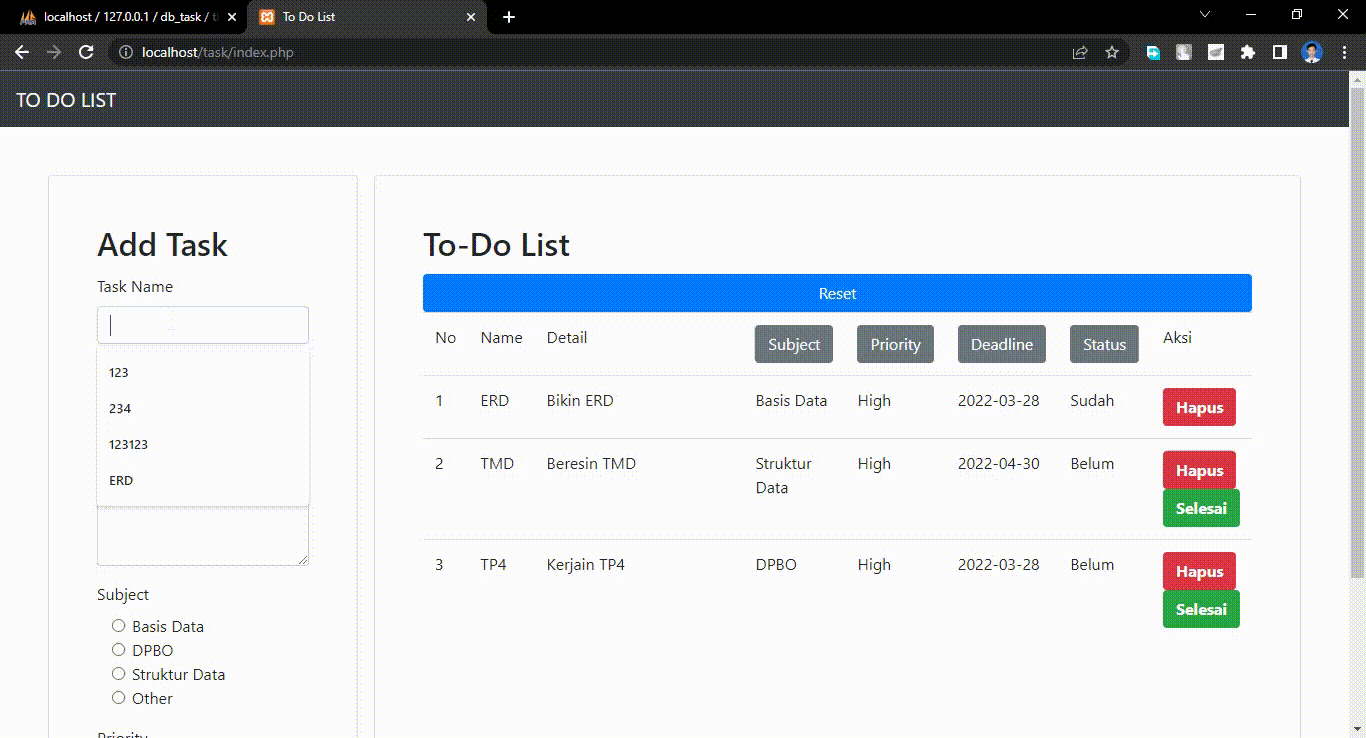Reload the page with the refresh icon
Screen dimensions: 1366x738
pos(86,53)
